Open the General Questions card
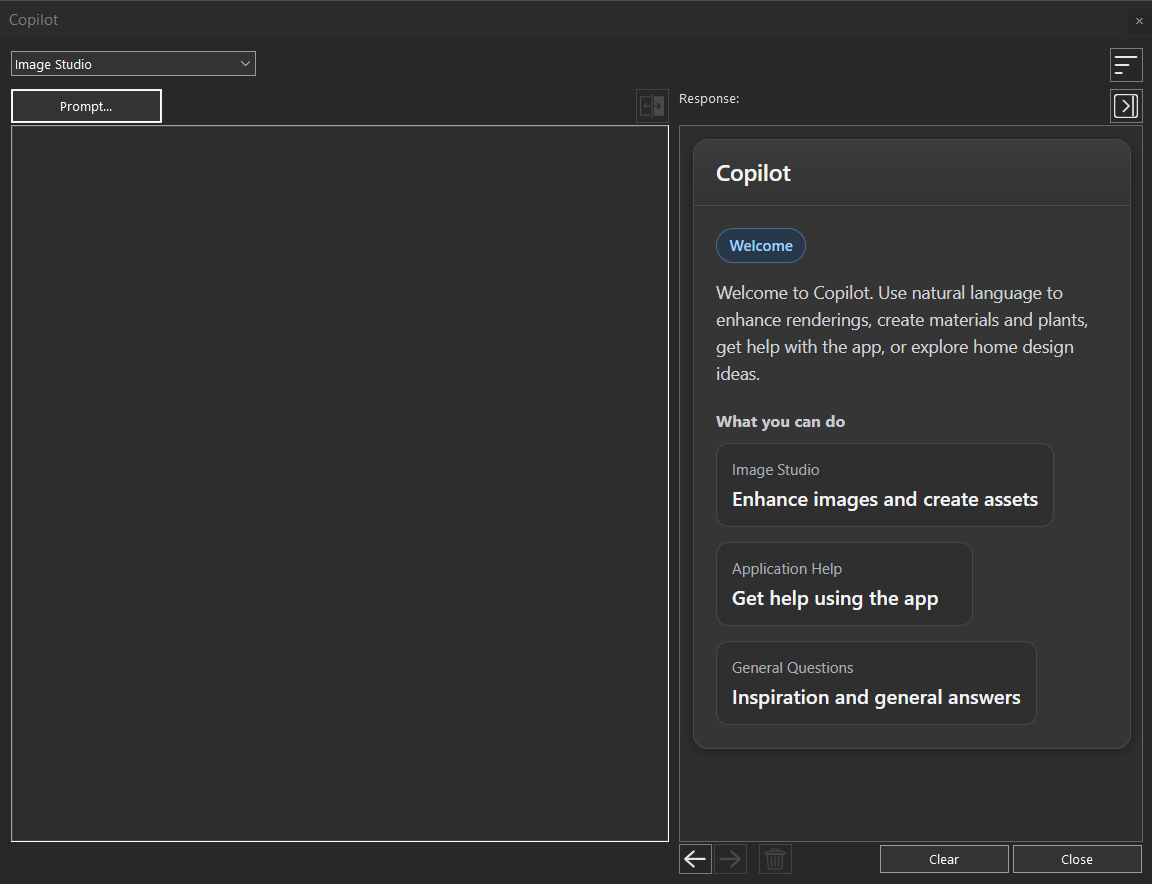This screenshot has width=1152, height=884. (876, 683)
